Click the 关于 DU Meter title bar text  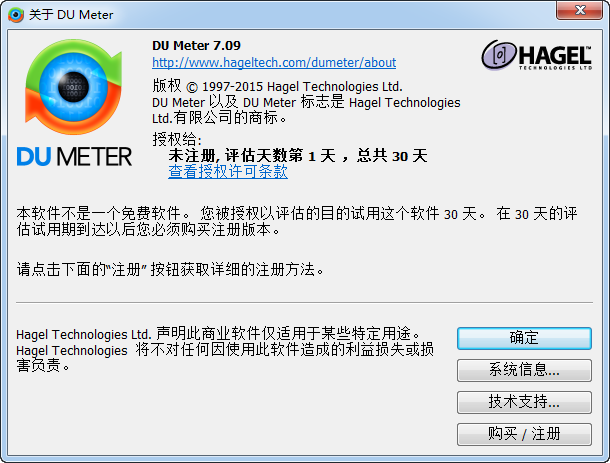71,15
